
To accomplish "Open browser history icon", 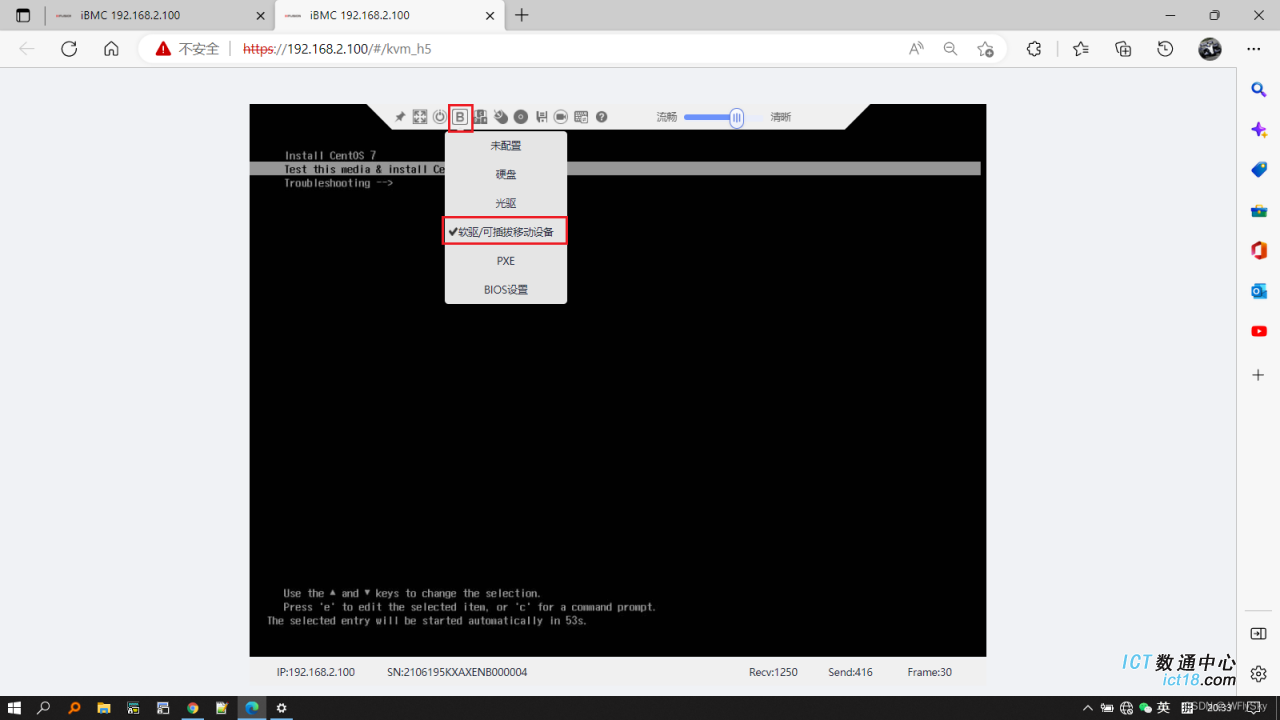I will point(1165,48).
